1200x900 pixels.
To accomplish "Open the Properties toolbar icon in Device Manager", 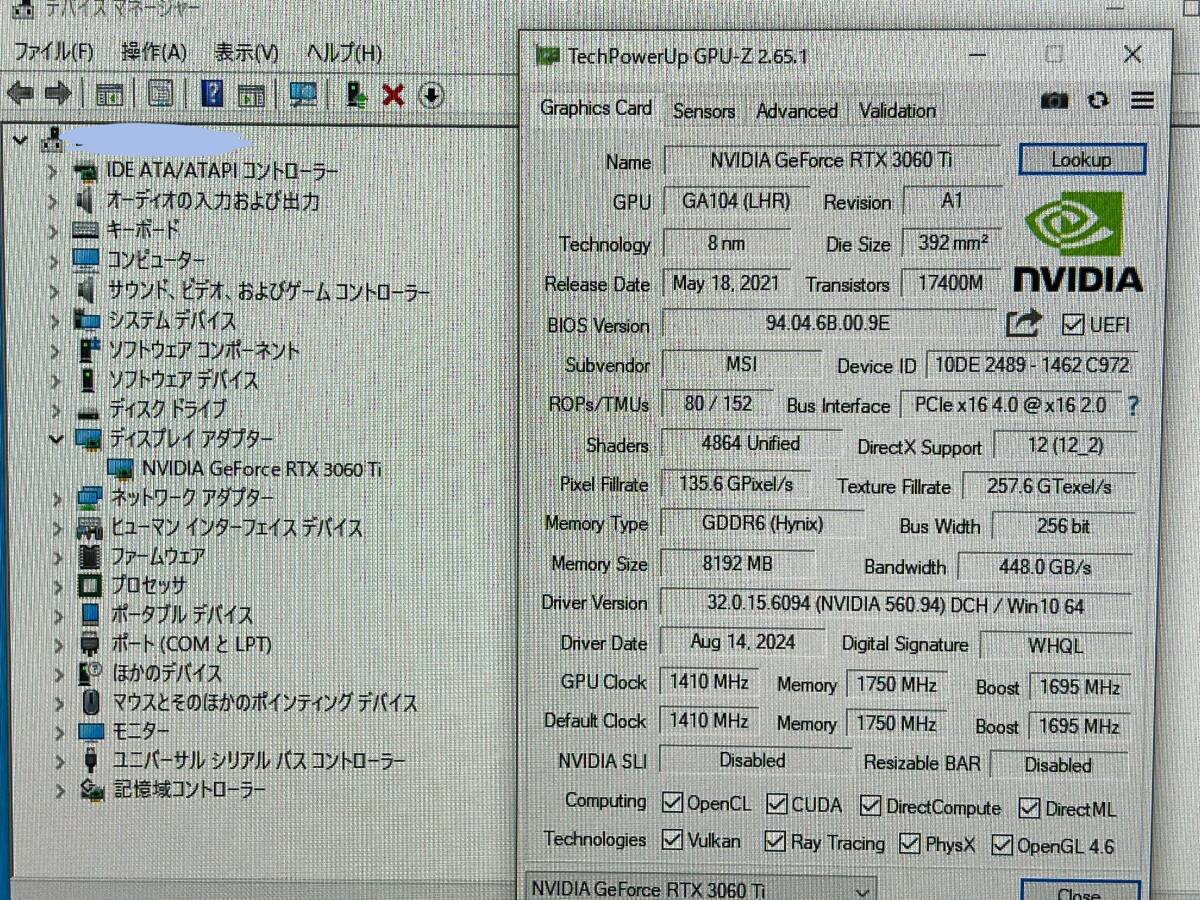I will coord(160,94).
